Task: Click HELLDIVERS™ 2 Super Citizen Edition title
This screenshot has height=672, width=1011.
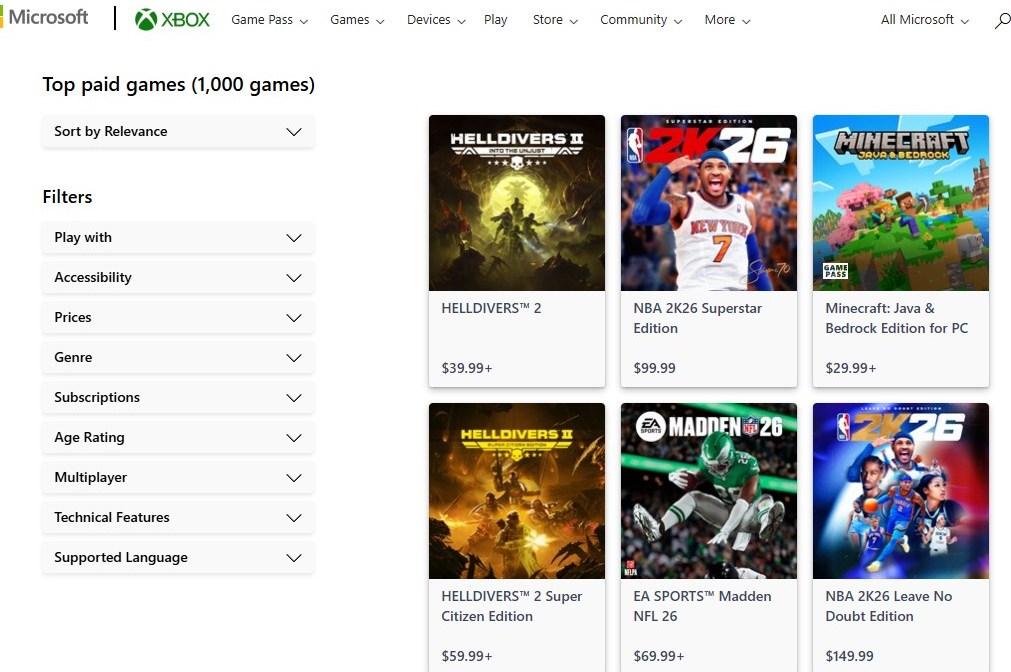Action: pos(511,606)
